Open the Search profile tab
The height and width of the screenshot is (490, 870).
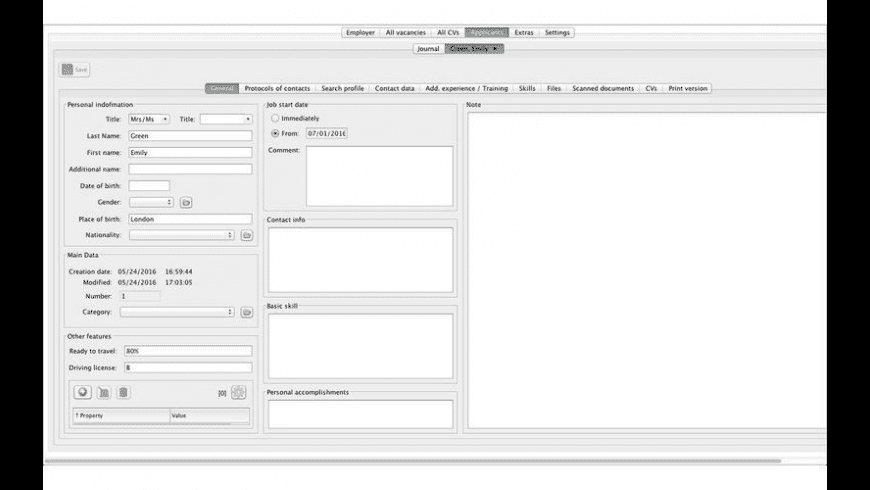(x=342, y=88)
